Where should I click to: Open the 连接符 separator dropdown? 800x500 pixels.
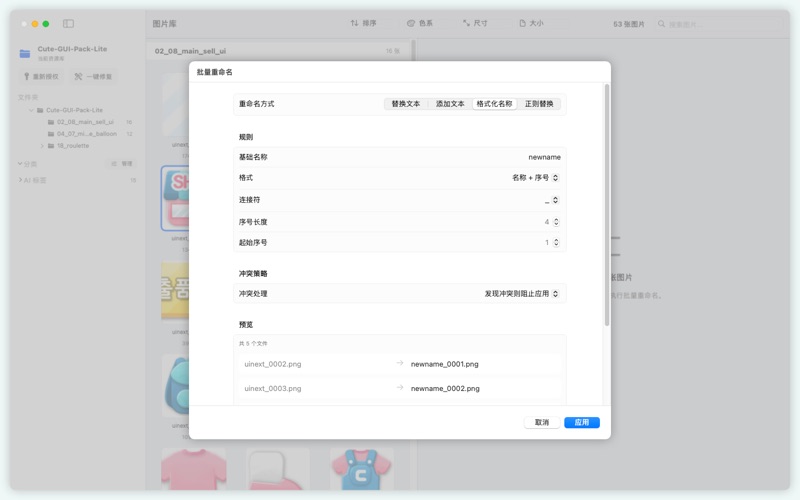pos(552,200)
